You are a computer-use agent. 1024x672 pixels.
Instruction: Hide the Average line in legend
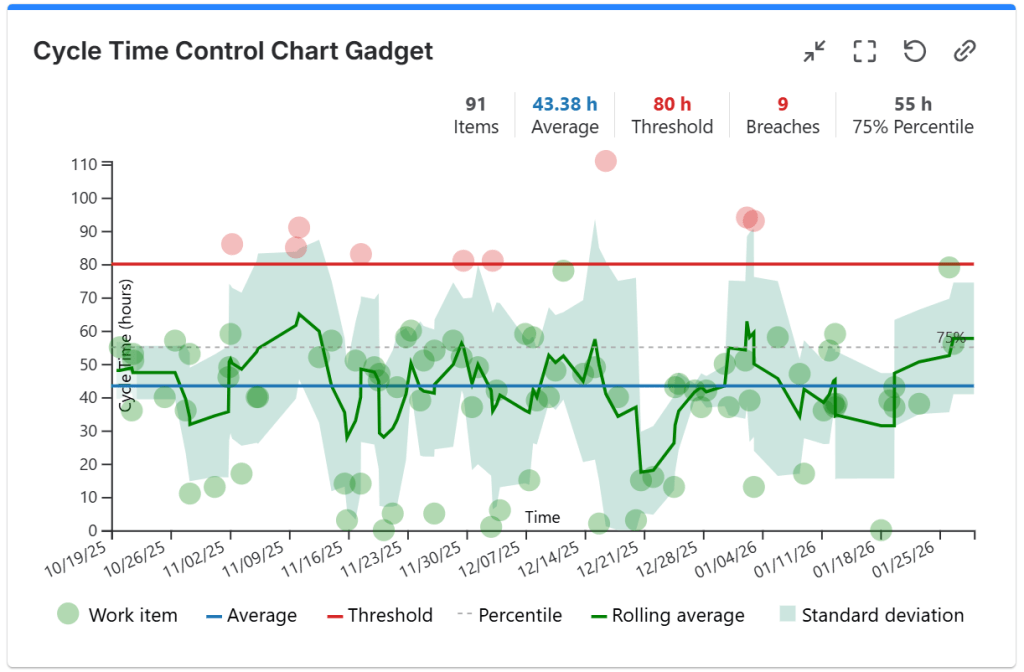[x=251, y=615]
